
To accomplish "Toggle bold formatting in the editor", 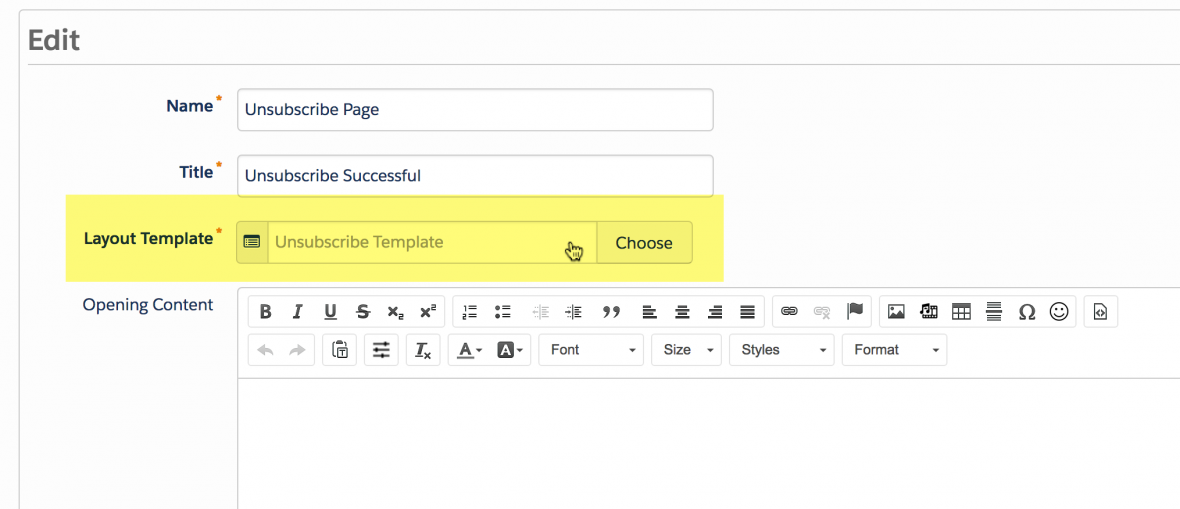I will (265, 312).
